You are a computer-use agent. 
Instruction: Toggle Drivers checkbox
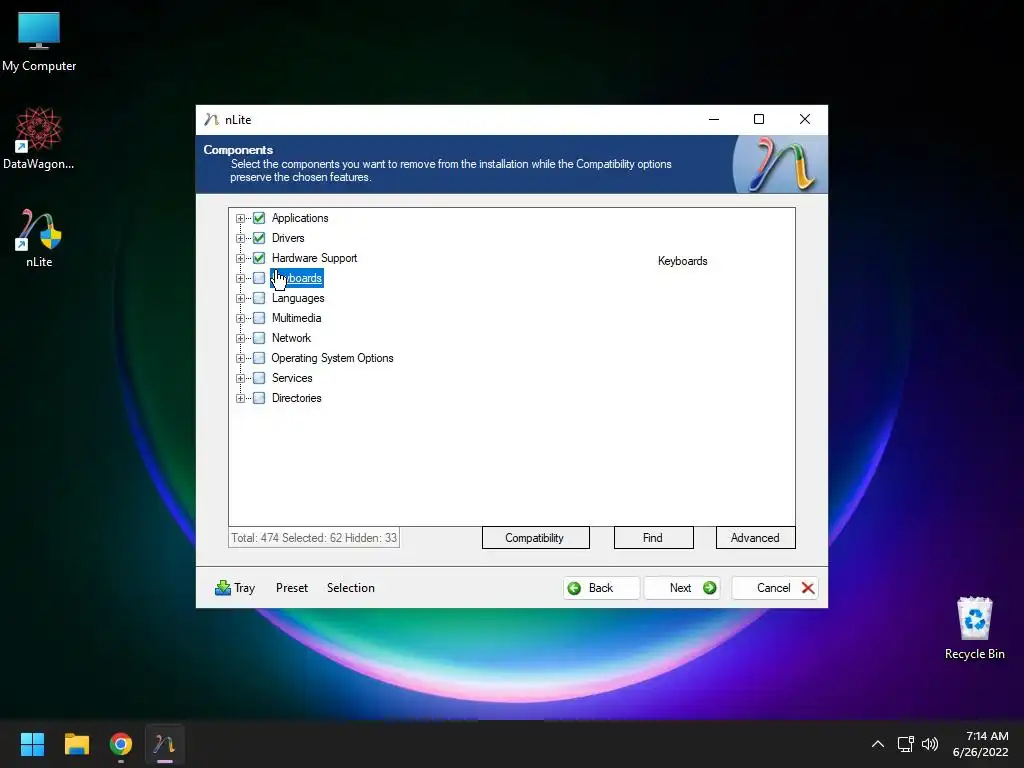(x=259, y=238)
